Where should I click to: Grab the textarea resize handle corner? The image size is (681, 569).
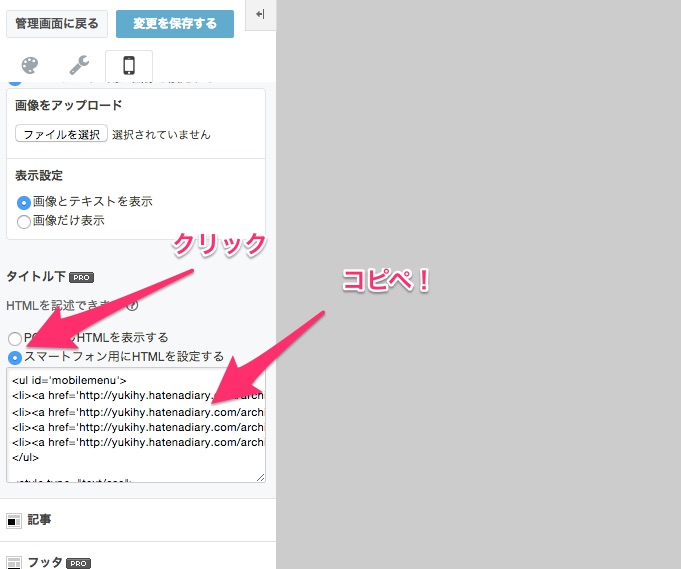click(261, 477)
